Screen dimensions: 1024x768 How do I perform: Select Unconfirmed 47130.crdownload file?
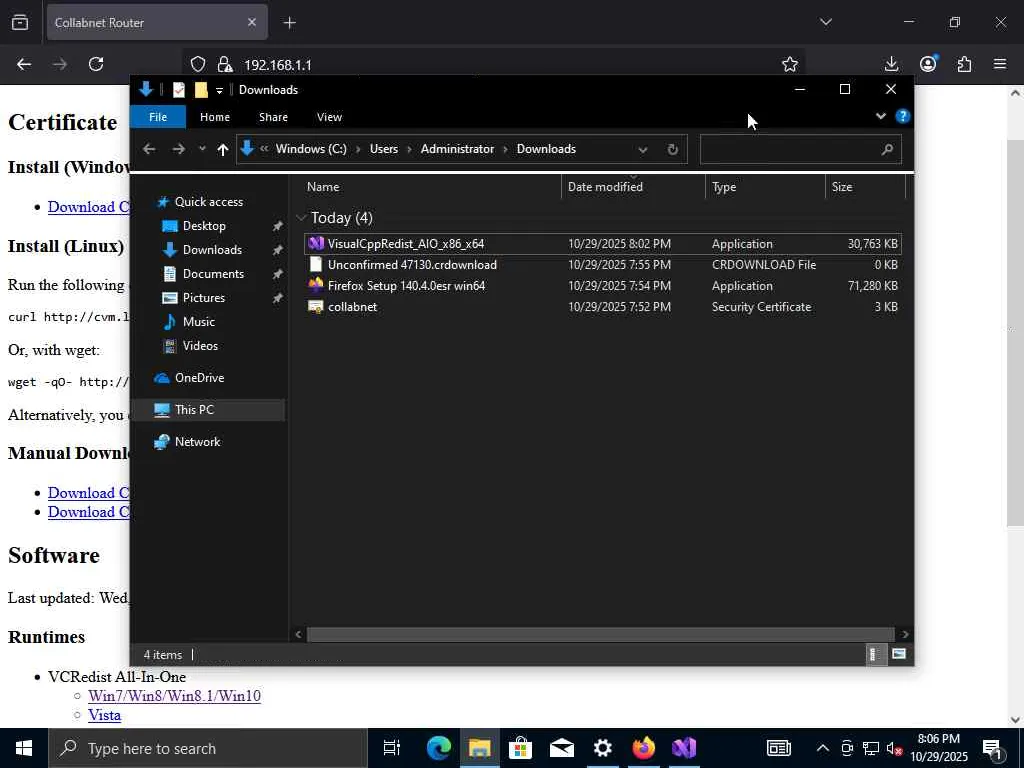pos(602,264)
